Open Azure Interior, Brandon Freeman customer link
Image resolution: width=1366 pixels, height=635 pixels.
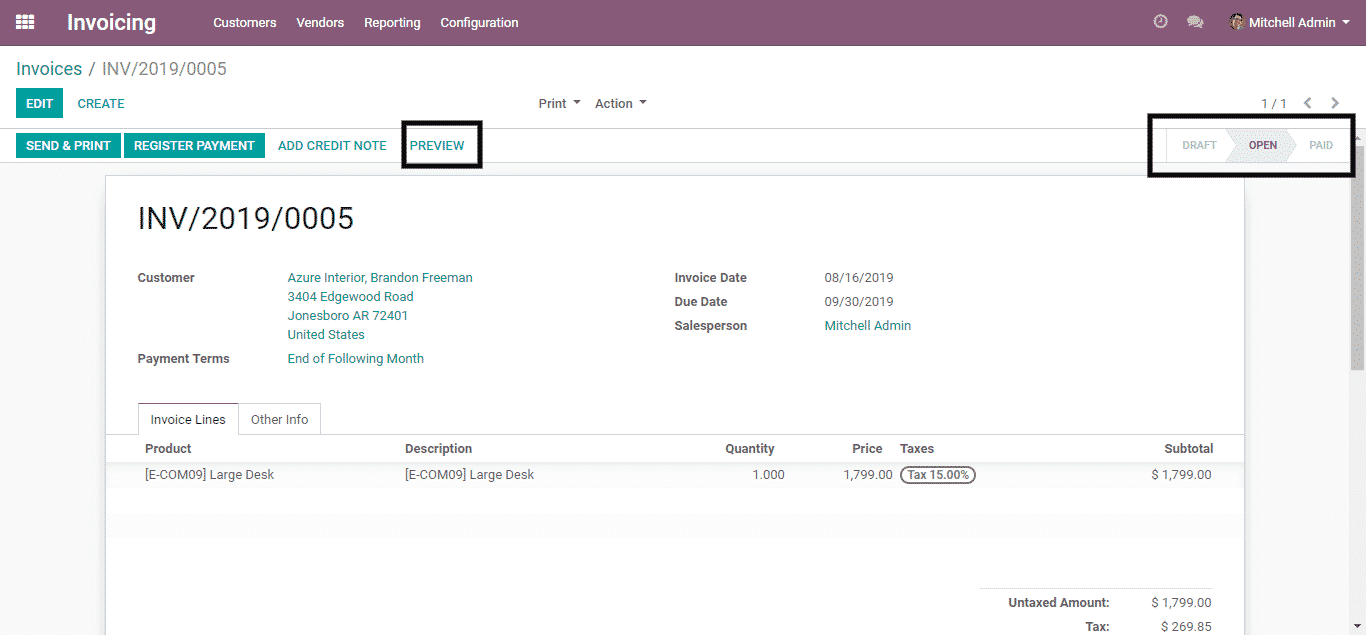click(380, 278)
